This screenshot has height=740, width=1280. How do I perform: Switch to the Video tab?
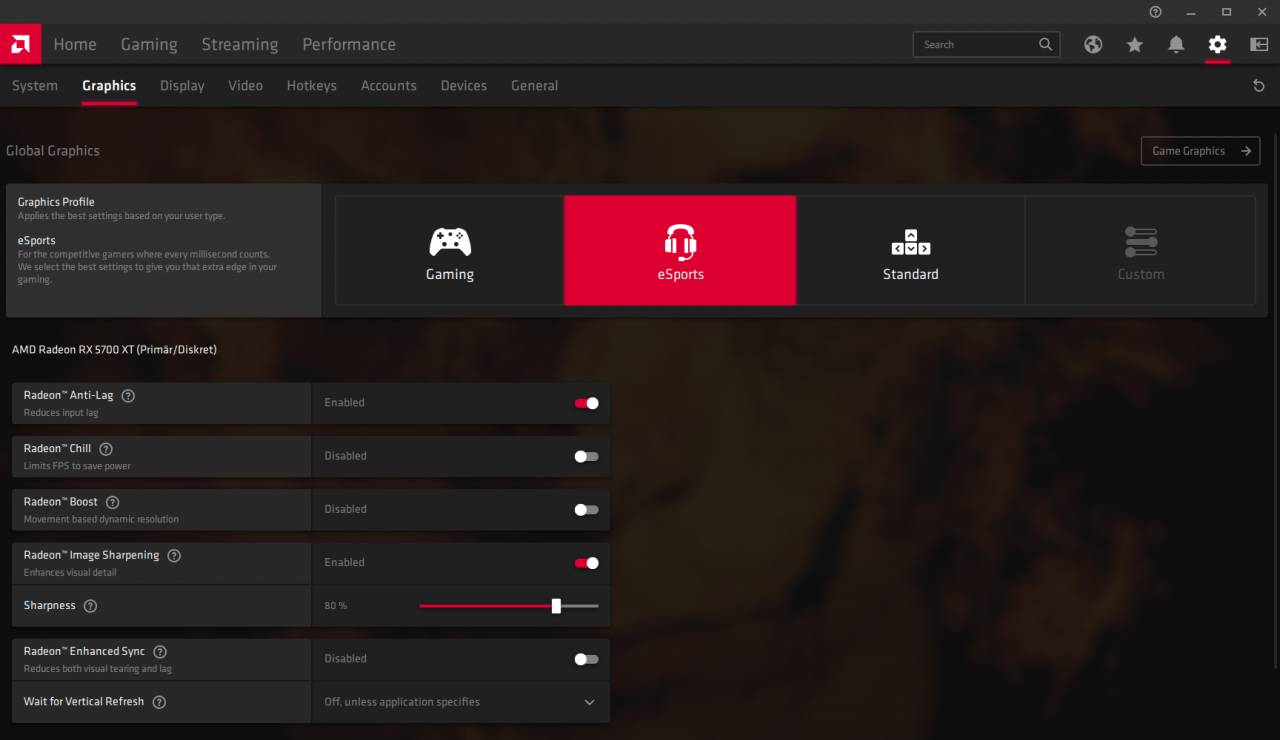[x=246, y=86]
